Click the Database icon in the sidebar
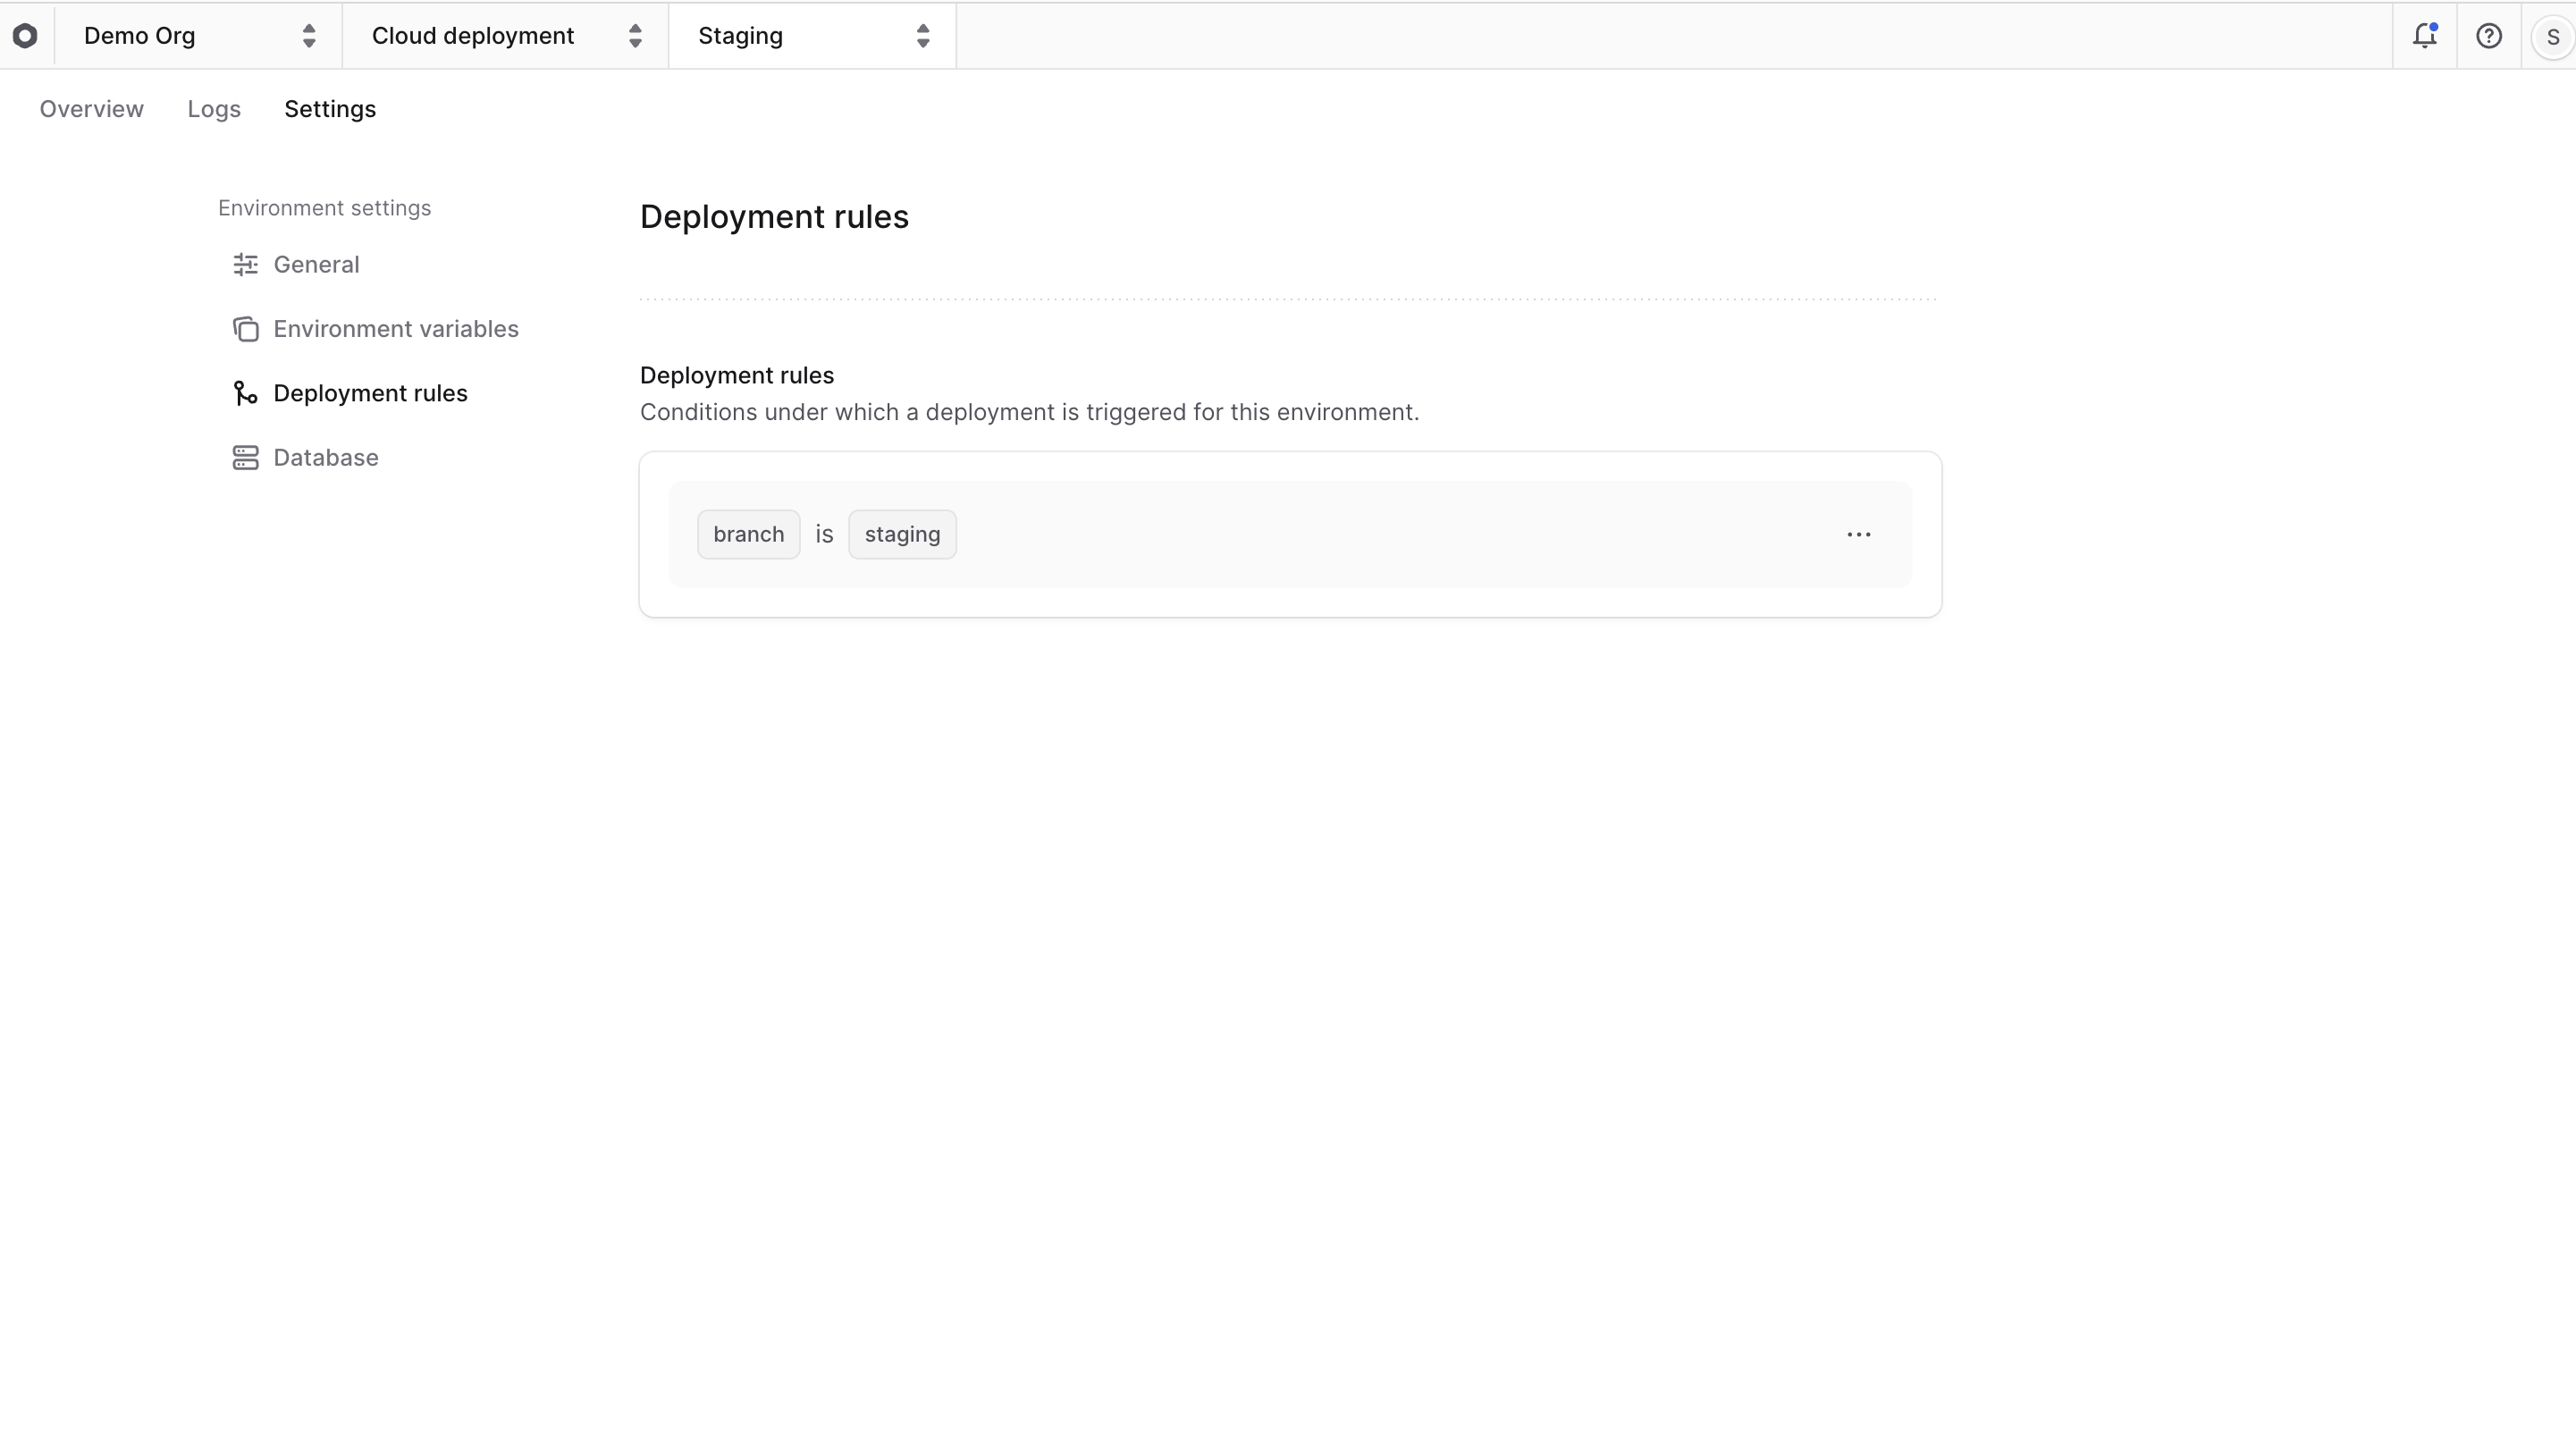2576x1448 pixels. (246, 457)
